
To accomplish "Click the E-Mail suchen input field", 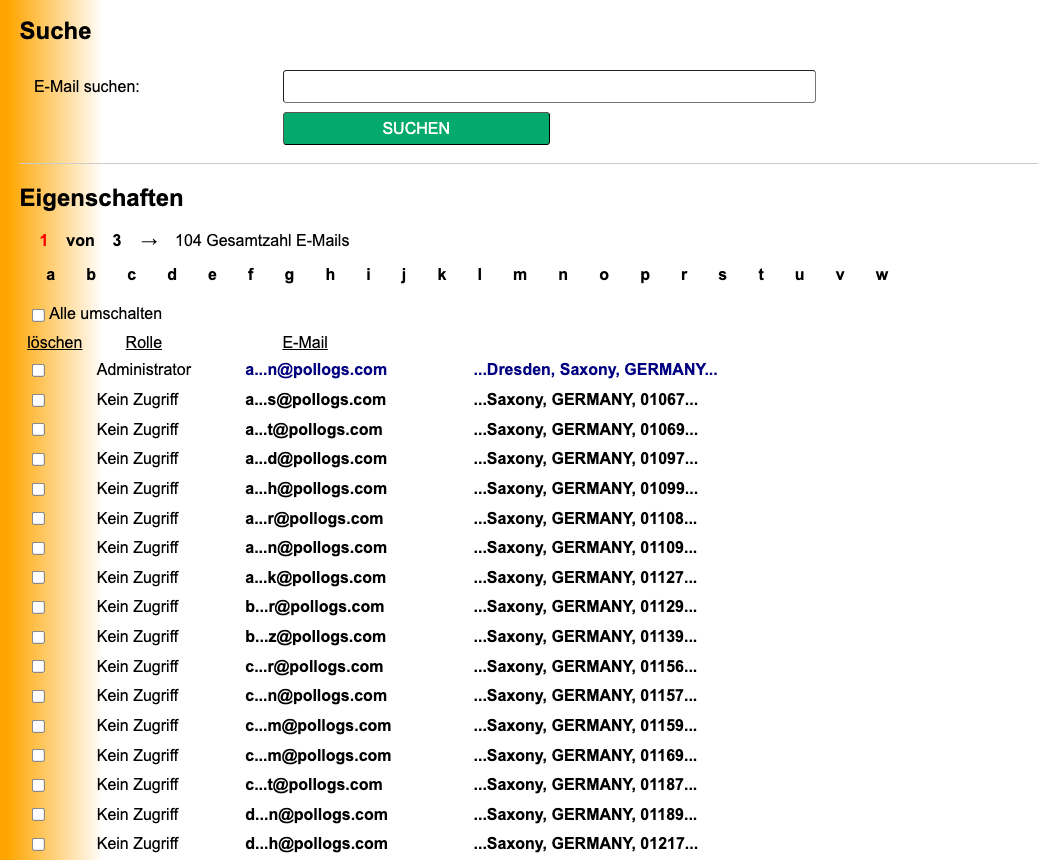I will 549,87.
